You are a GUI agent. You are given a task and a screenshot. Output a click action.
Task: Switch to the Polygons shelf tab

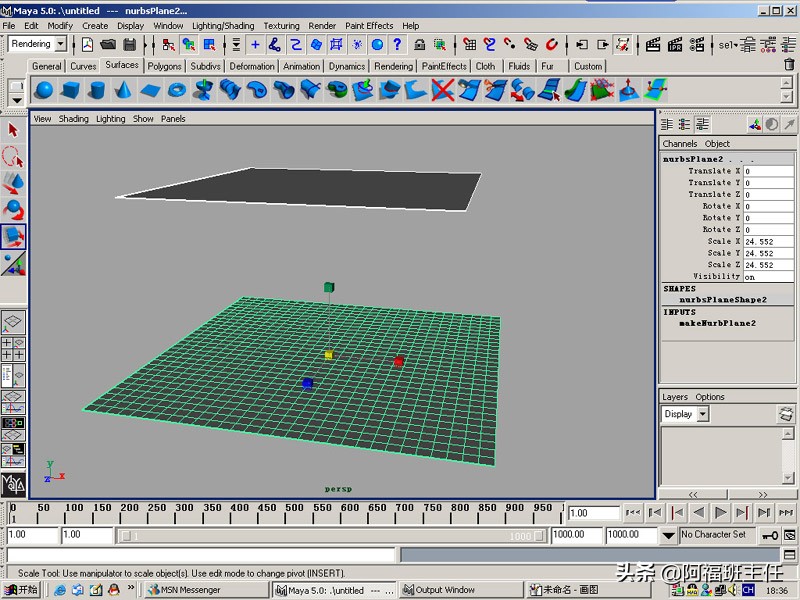[x=165, y=66]
